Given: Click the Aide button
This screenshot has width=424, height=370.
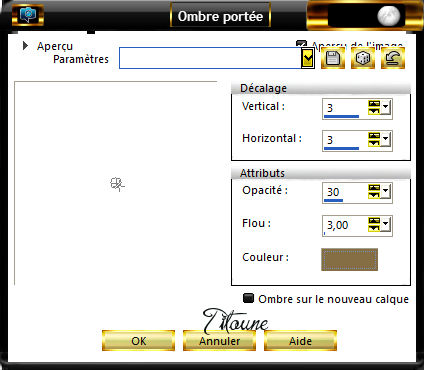Looking at the screenshot, I should pos(300,341).
